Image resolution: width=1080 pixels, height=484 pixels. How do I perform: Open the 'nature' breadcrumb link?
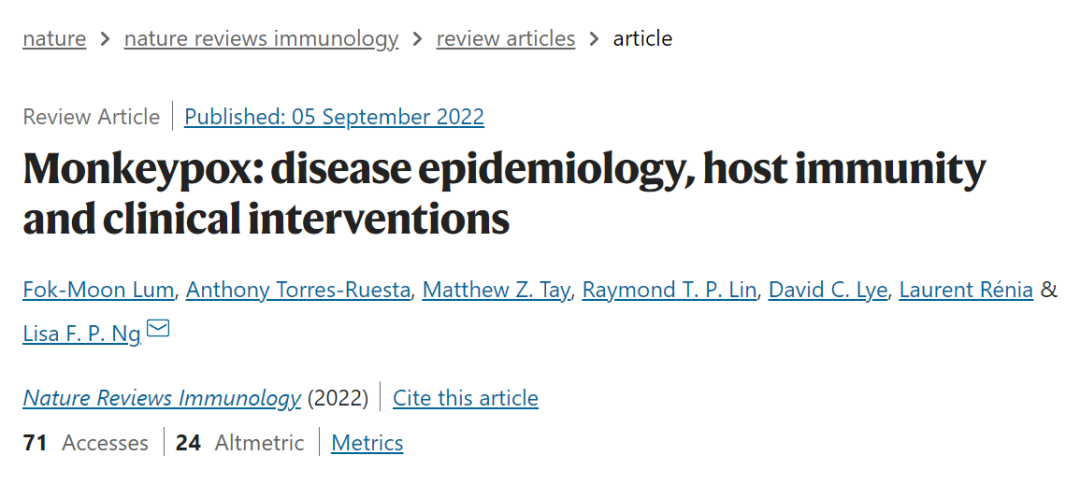54,39
